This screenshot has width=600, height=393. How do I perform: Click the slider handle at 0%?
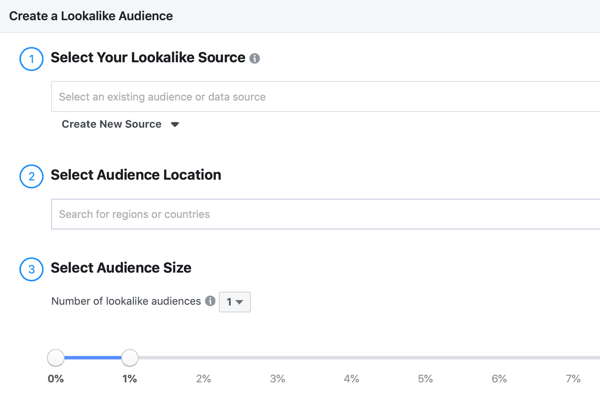point(56,358)
